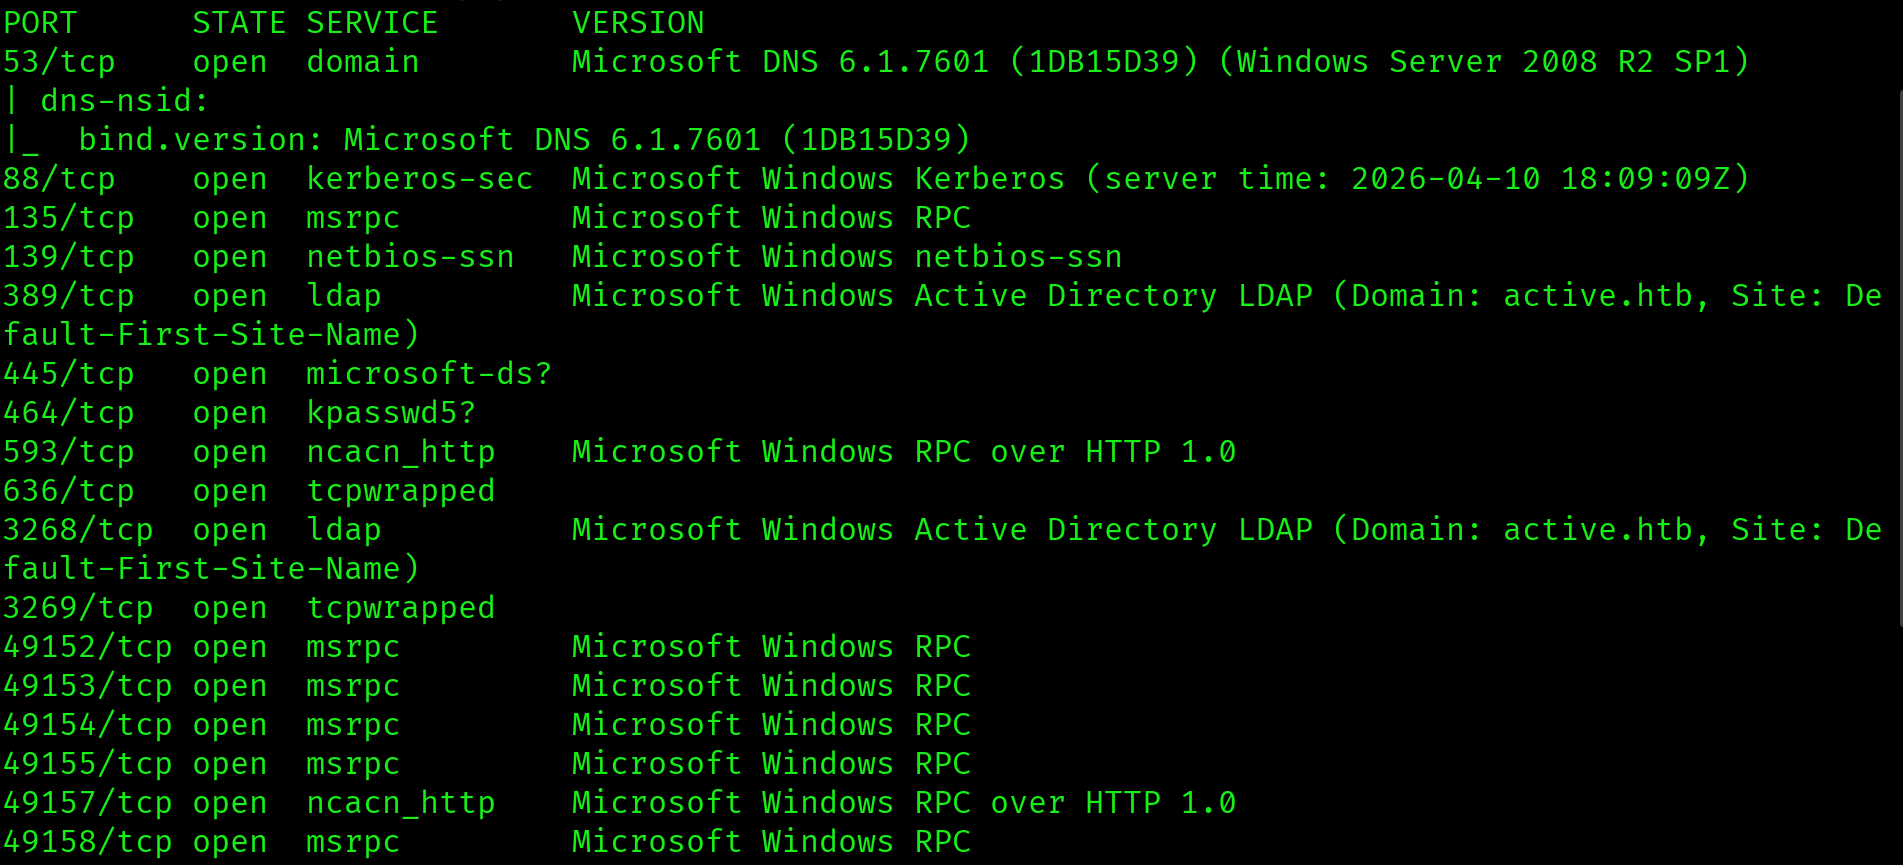Click the microsoft-ds? service text
Screen dimensions: 1903x865
429,374
